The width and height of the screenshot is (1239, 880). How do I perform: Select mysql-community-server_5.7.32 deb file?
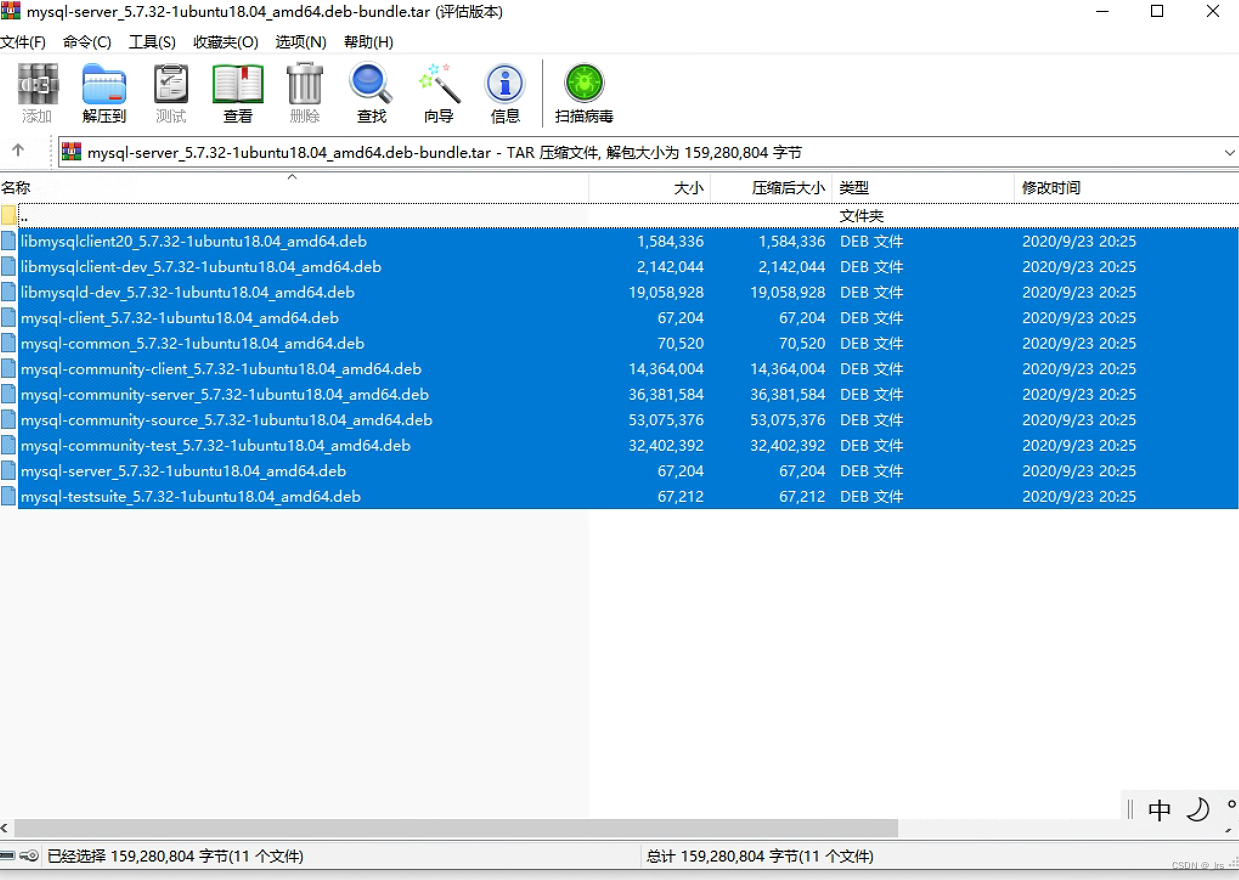225,394
